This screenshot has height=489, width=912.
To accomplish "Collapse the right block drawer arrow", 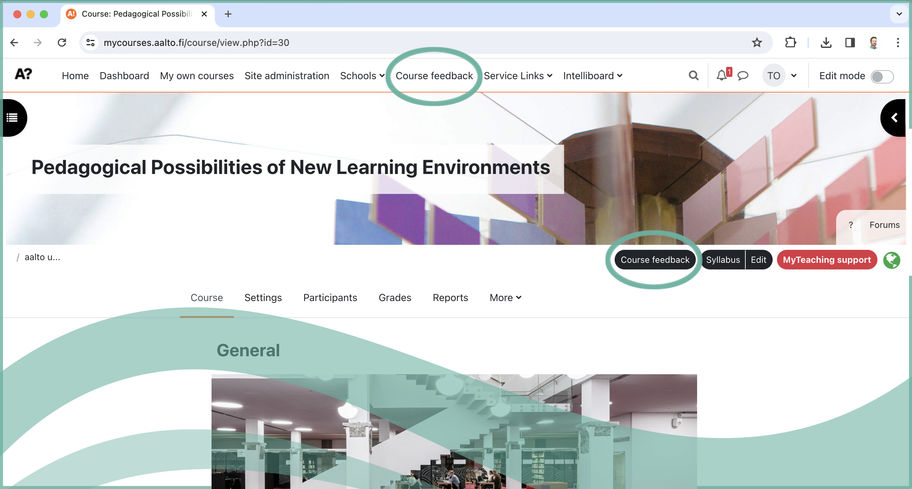I will pyautogui.click(x=894, y=118).
